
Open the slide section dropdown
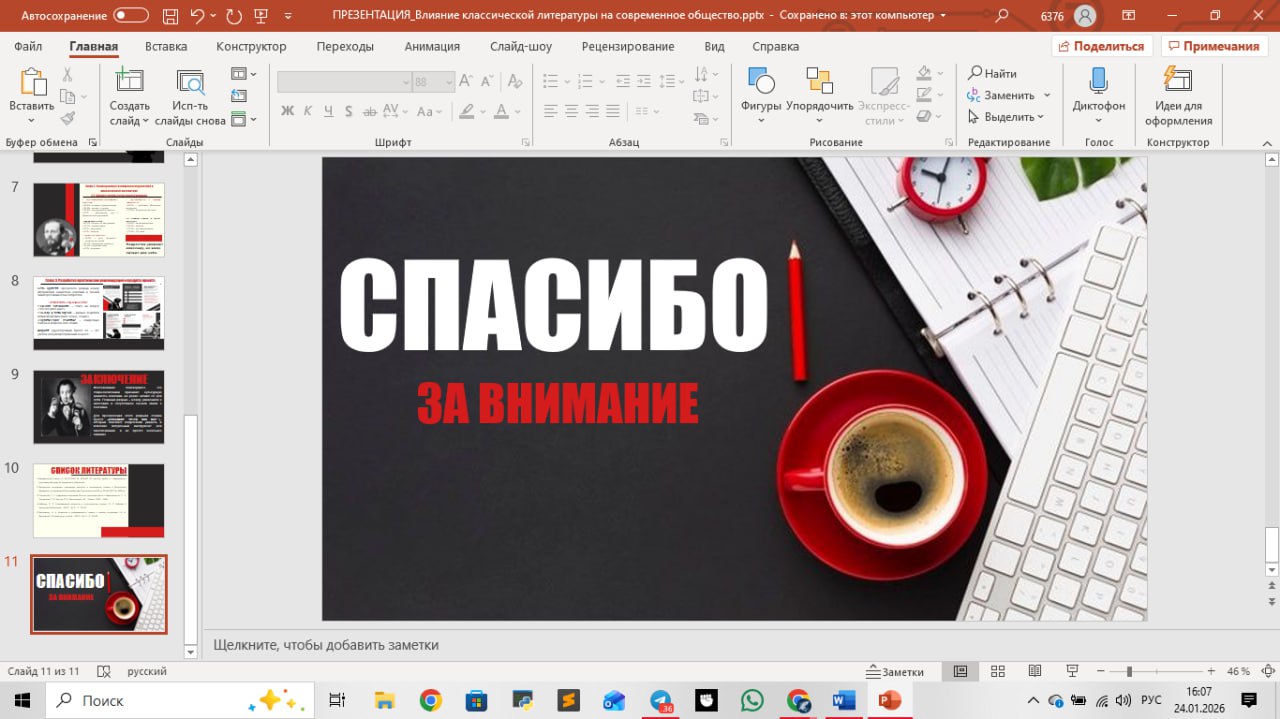[x=243, y=119]
